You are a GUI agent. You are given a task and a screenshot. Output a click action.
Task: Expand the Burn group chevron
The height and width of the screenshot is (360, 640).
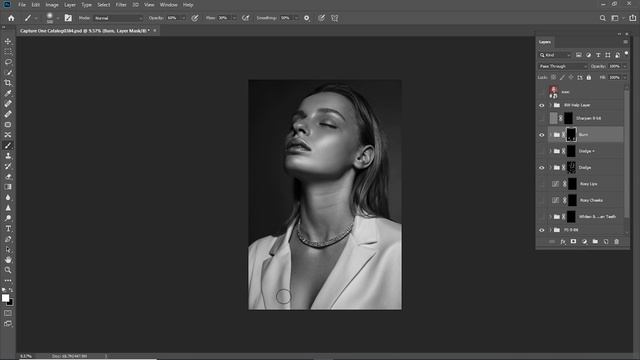point(550,135)
